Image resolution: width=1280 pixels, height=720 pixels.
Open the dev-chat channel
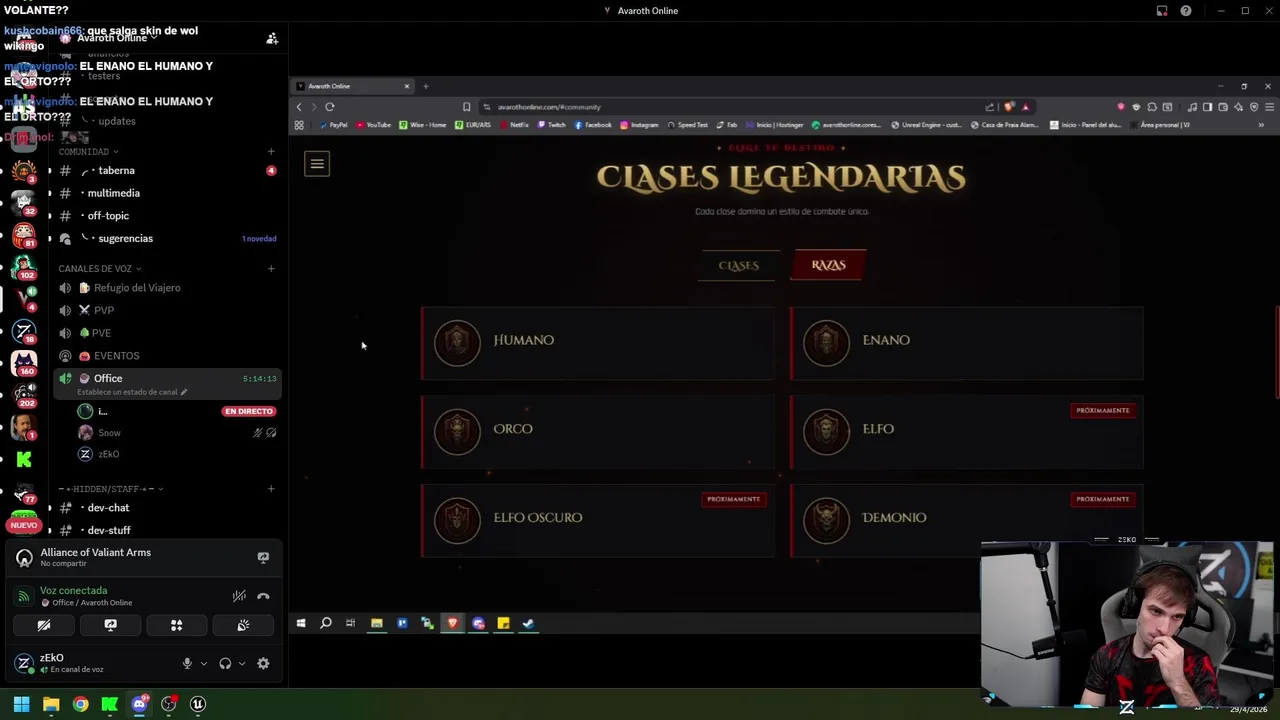pyautogui.click(x=166, y=508)
